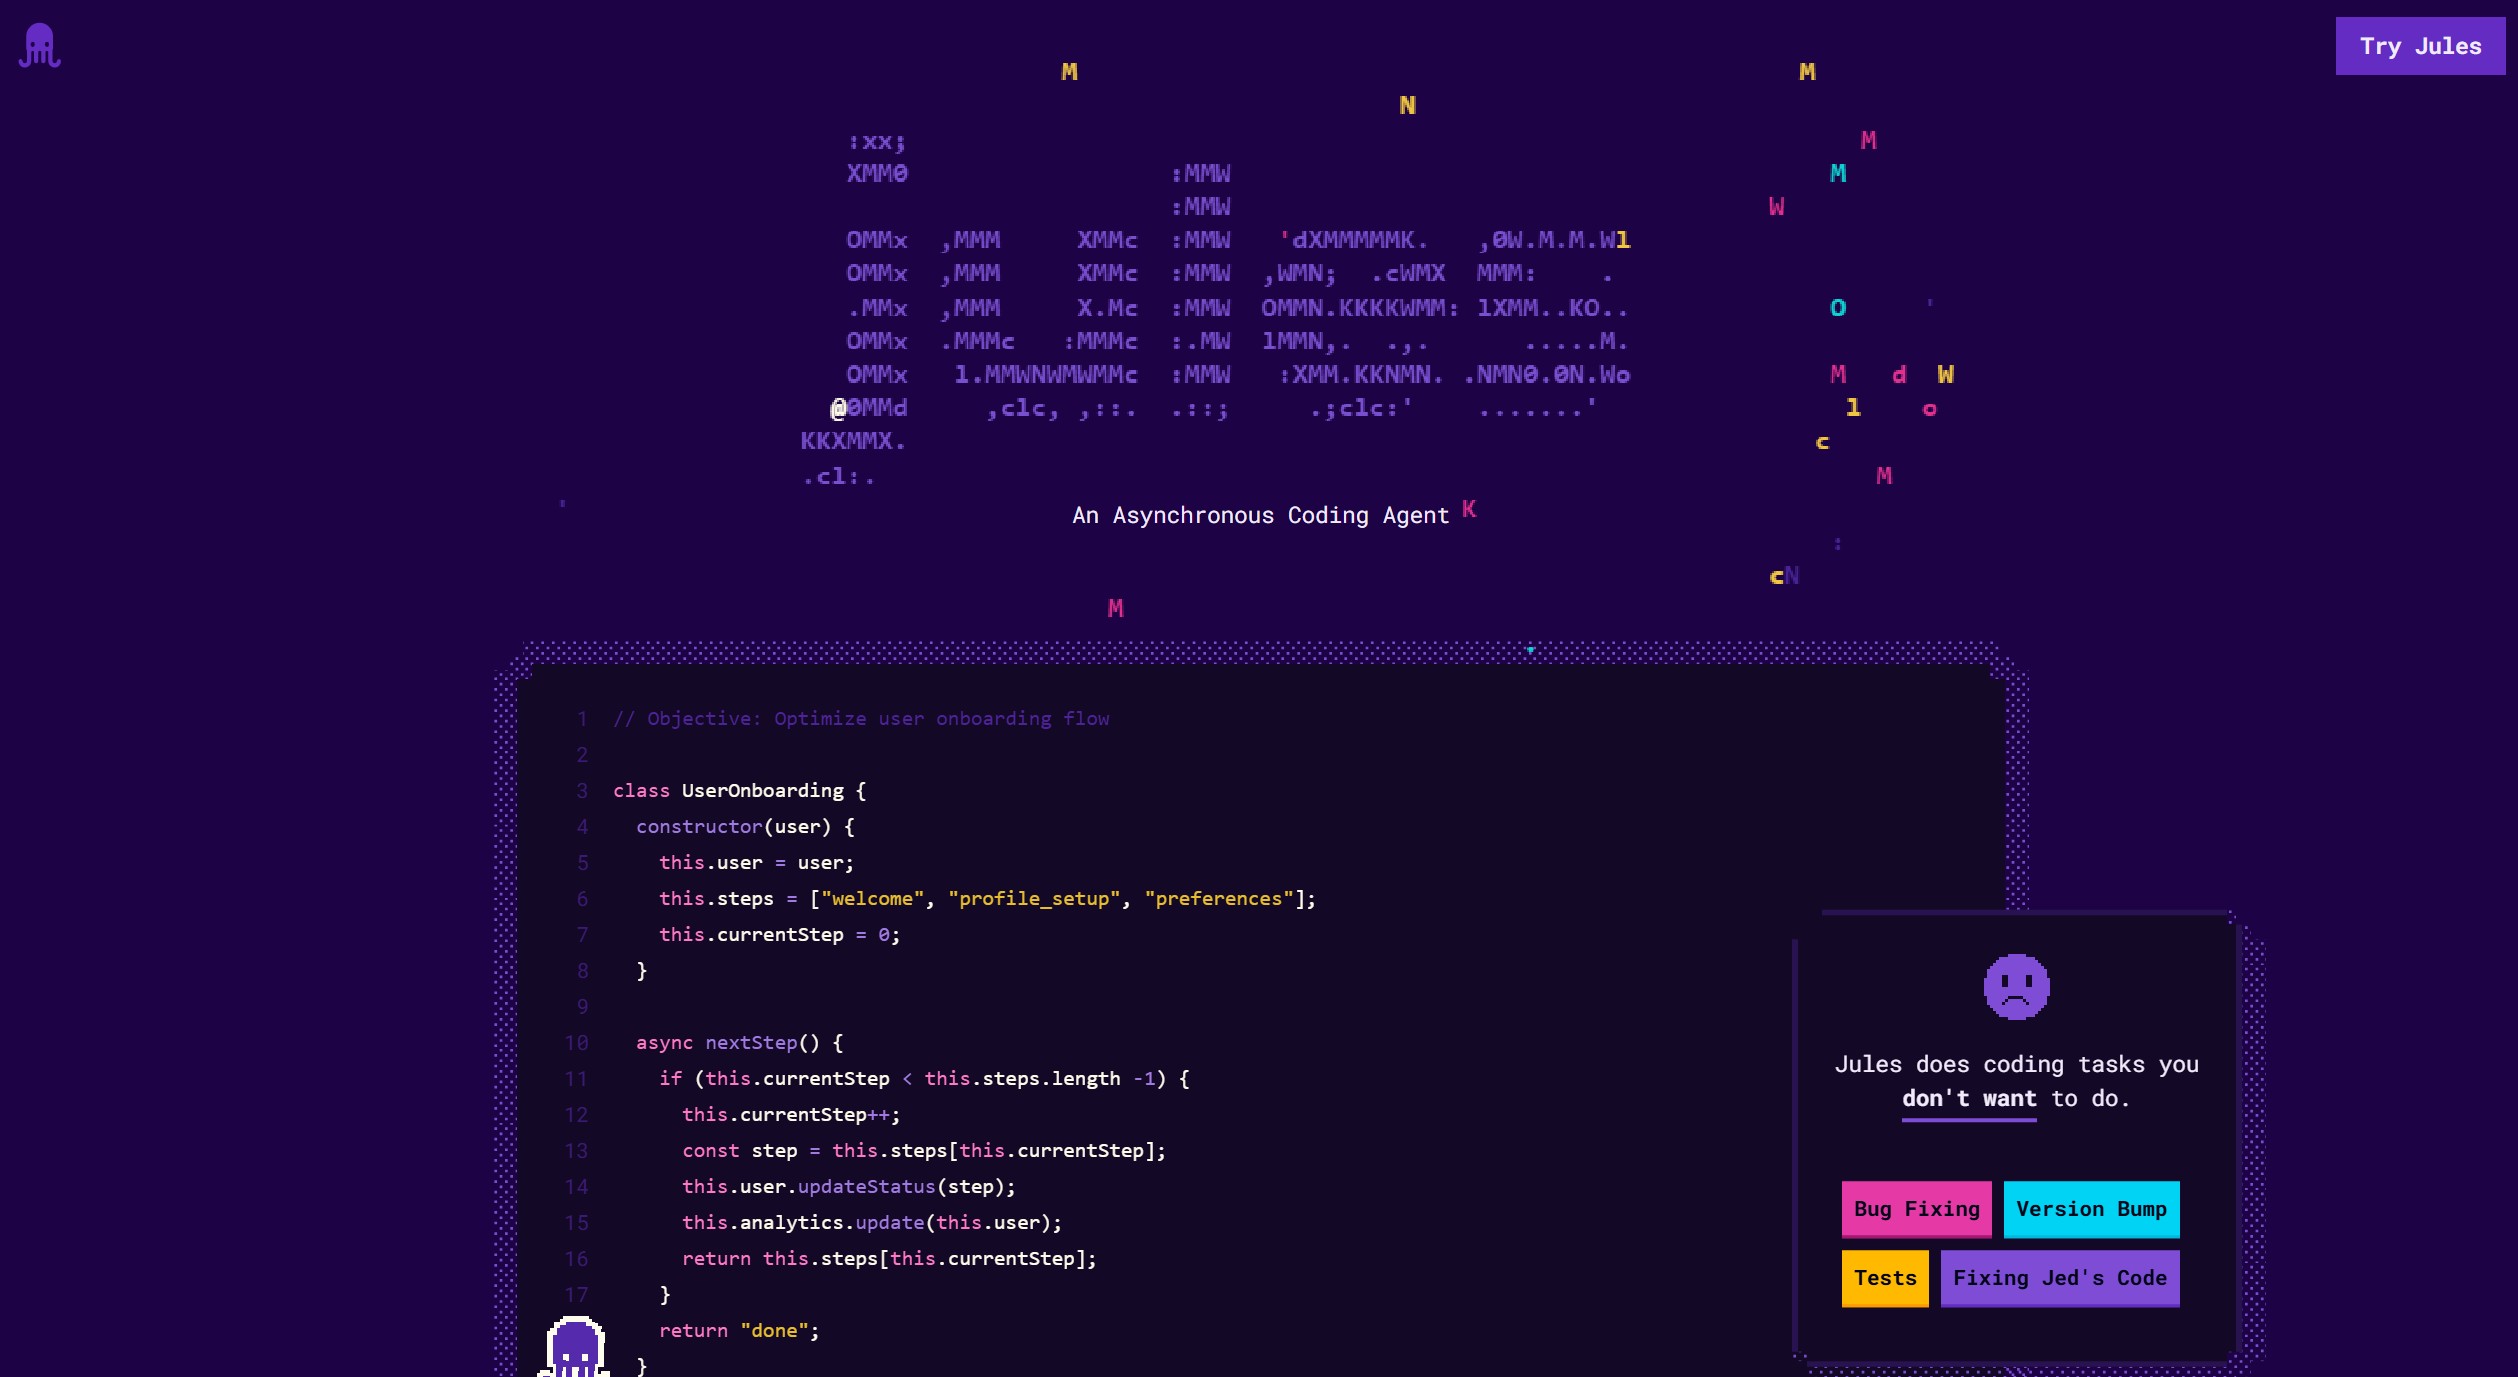Click the pixel octopus at editor bottom
Screen dimensions: 2518x1377
click(x=575, y=1347)
